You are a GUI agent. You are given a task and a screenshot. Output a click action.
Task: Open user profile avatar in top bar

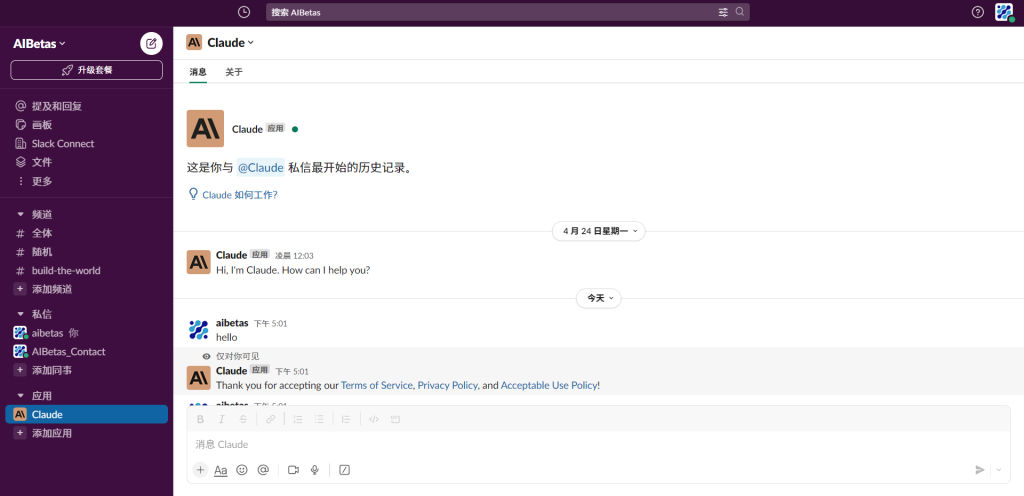point(1004,12)
